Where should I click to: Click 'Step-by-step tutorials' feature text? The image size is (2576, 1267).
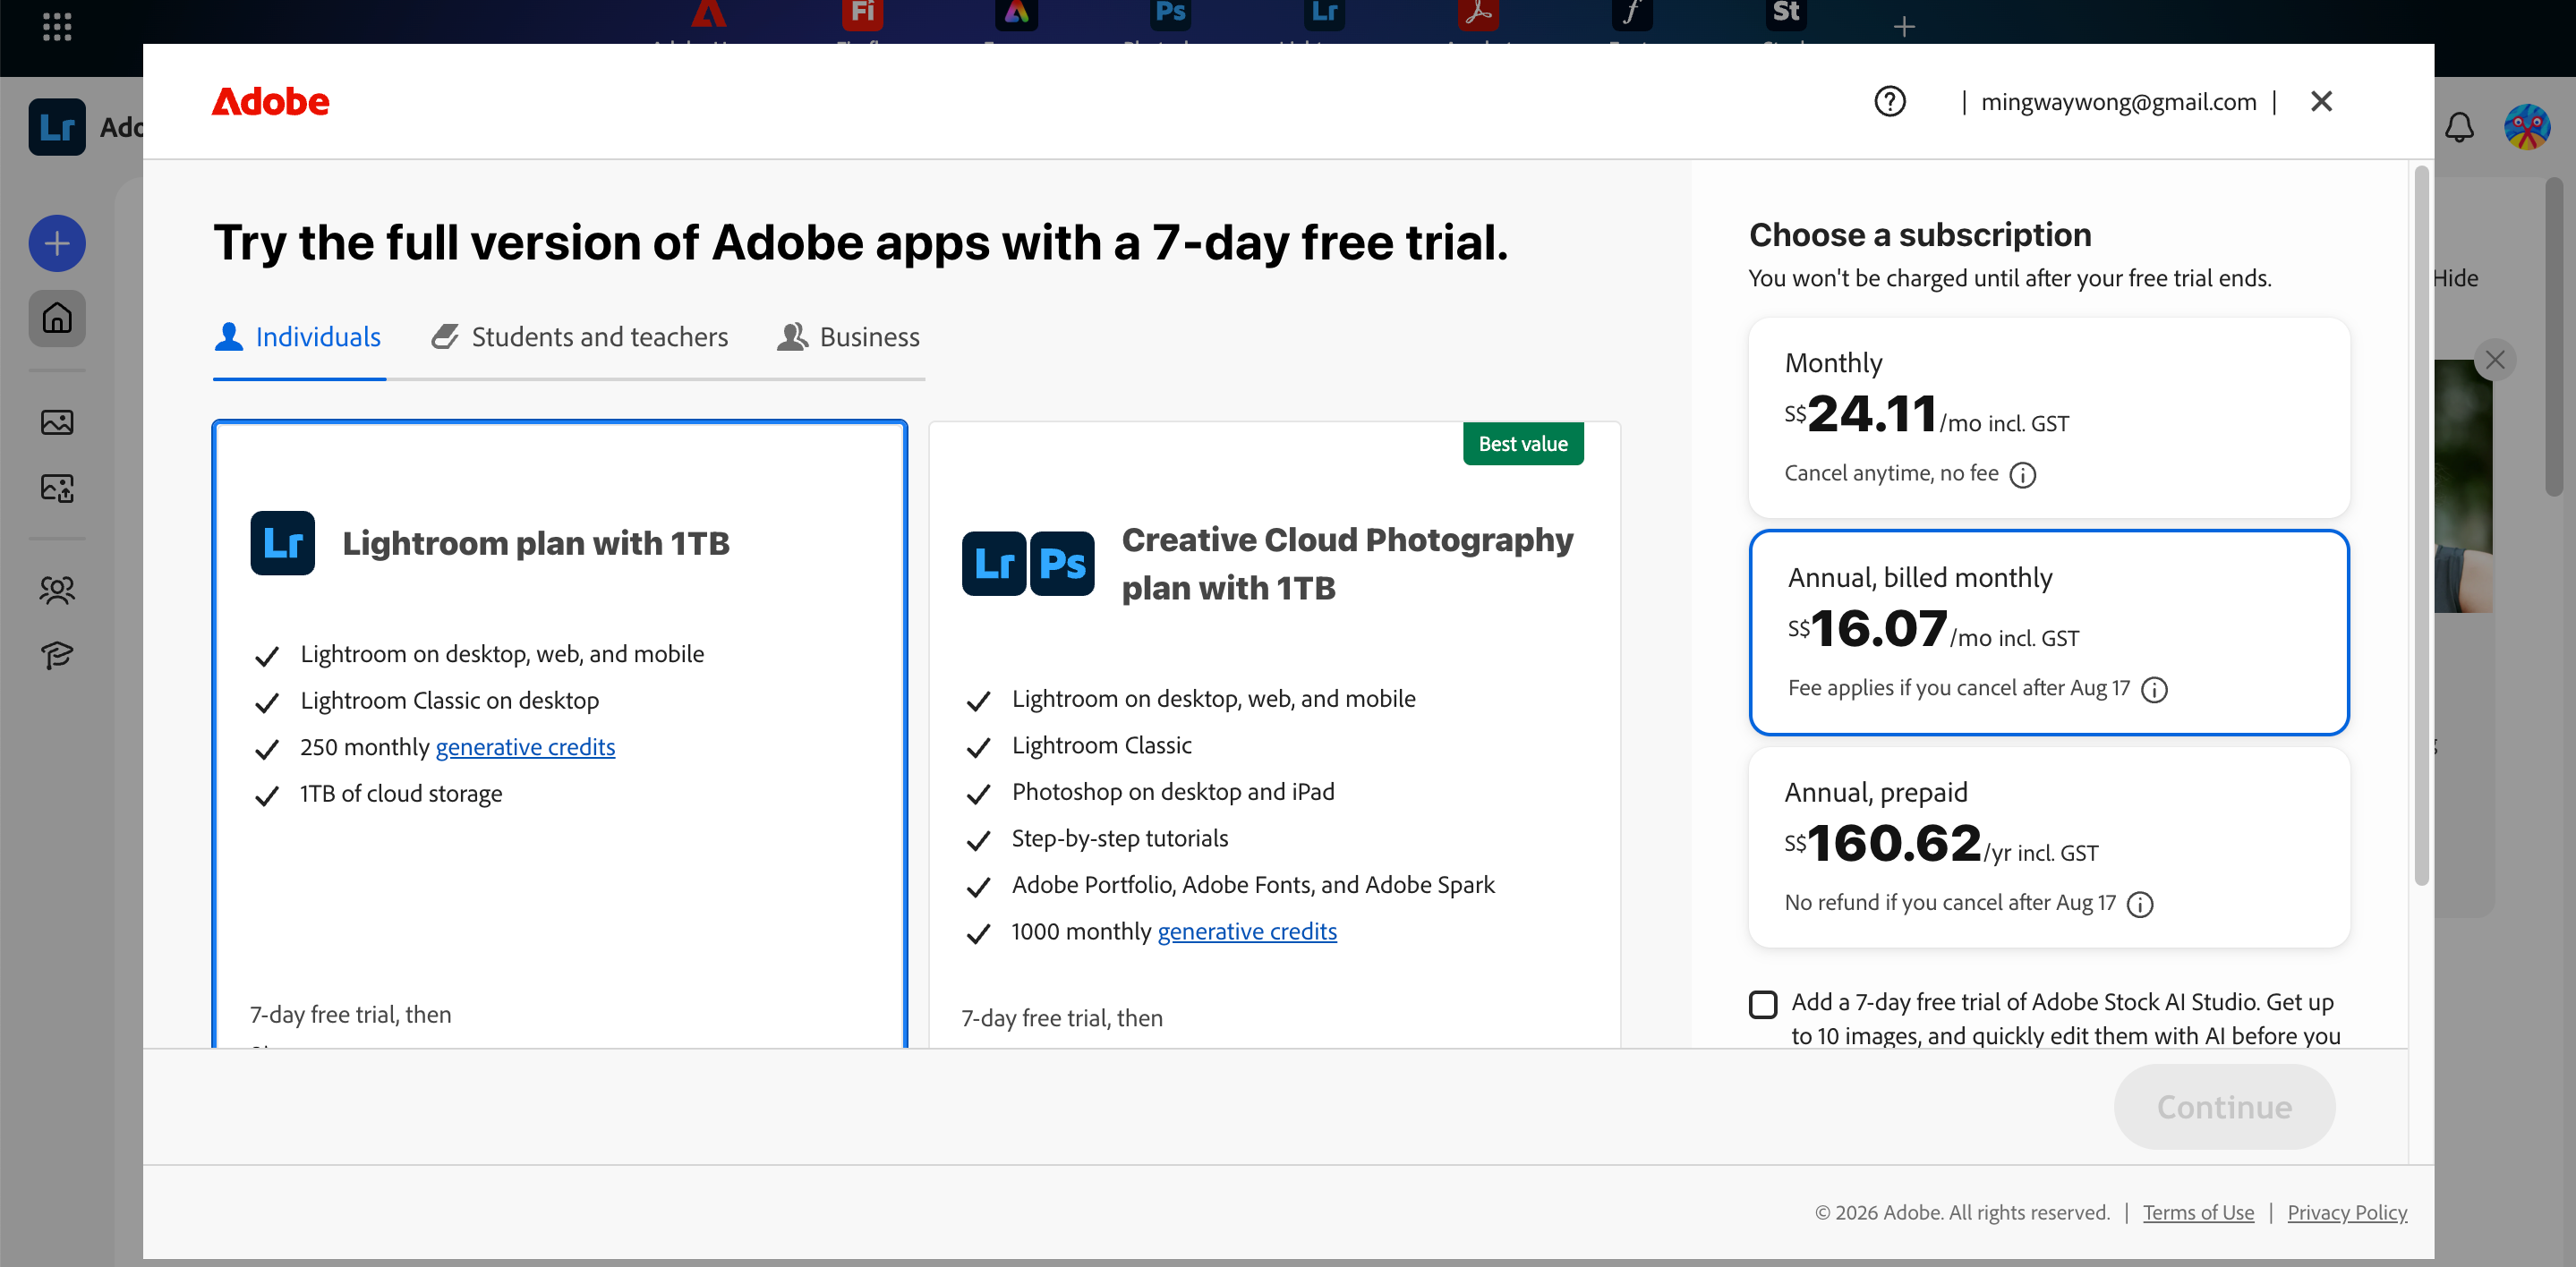pos(1119,838)
